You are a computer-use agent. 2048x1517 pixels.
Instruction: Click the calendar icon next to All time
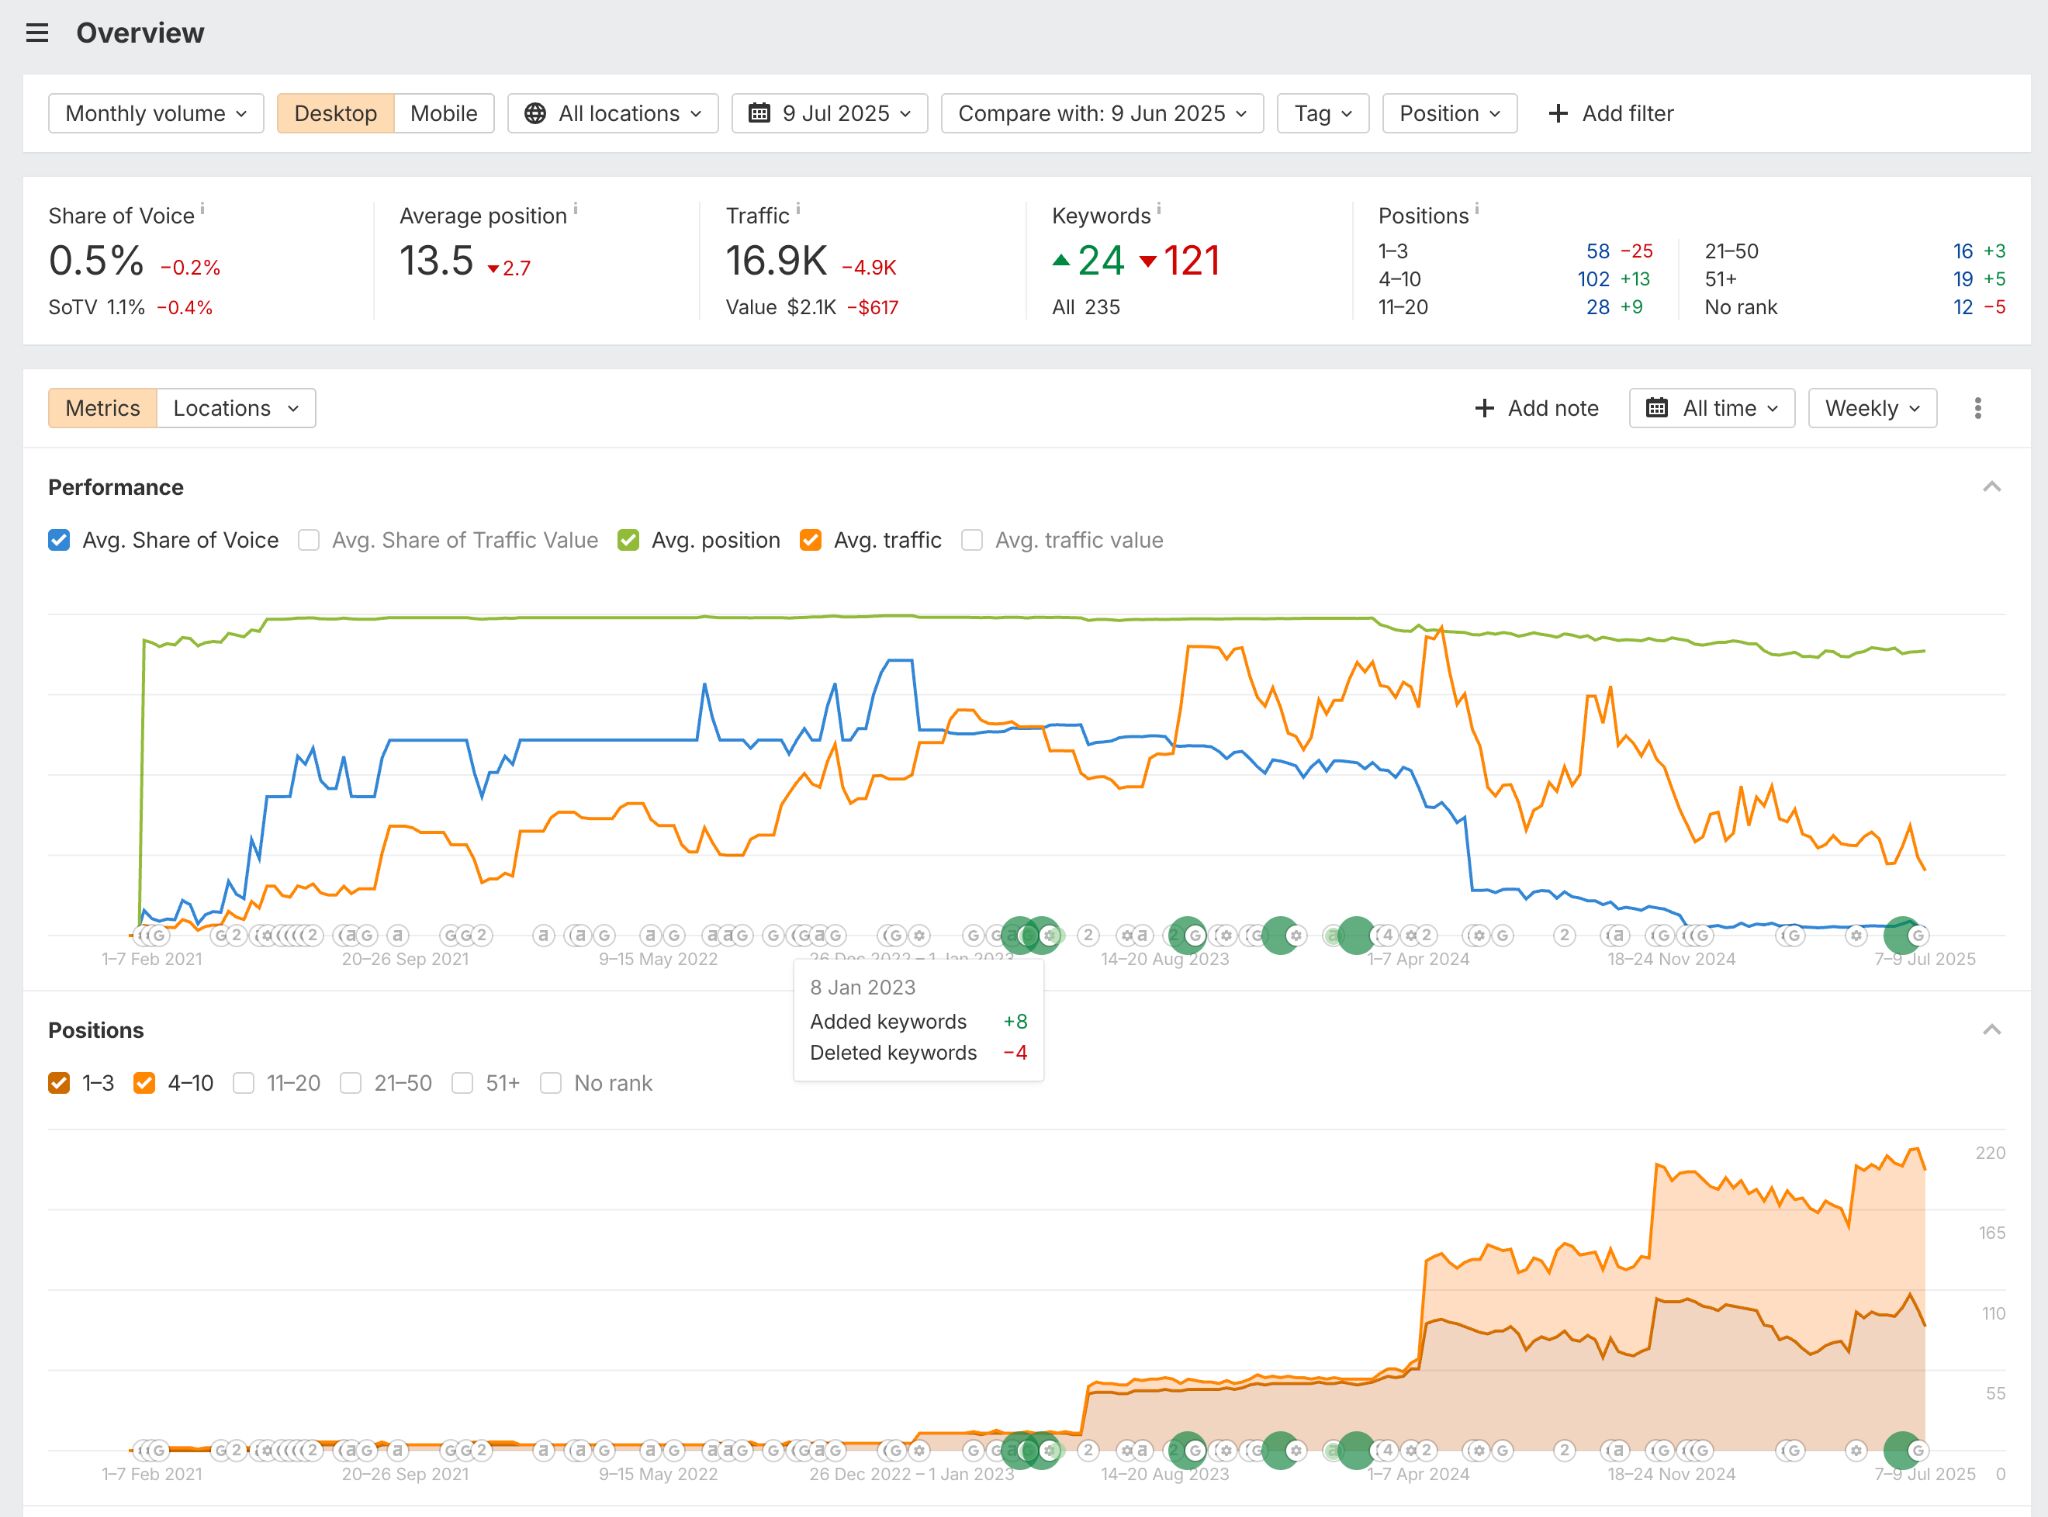(x=1657, y=407)
